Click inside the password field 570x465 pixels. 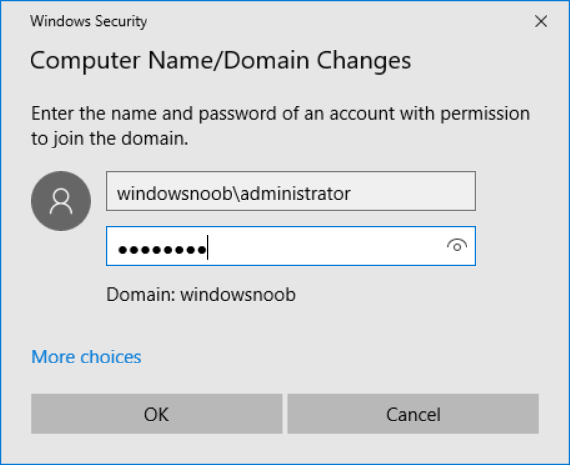click(291, 246)
